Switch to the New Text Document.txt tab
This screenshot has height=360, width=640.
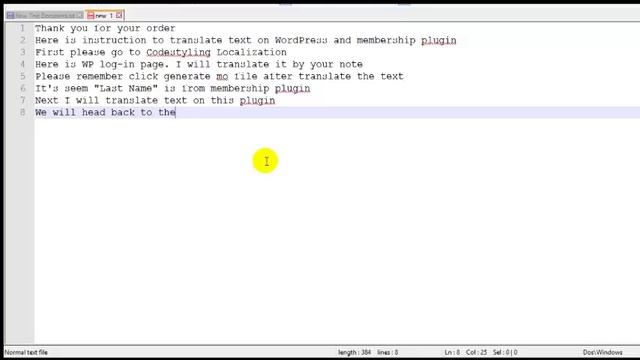click(x=45, y=16)
